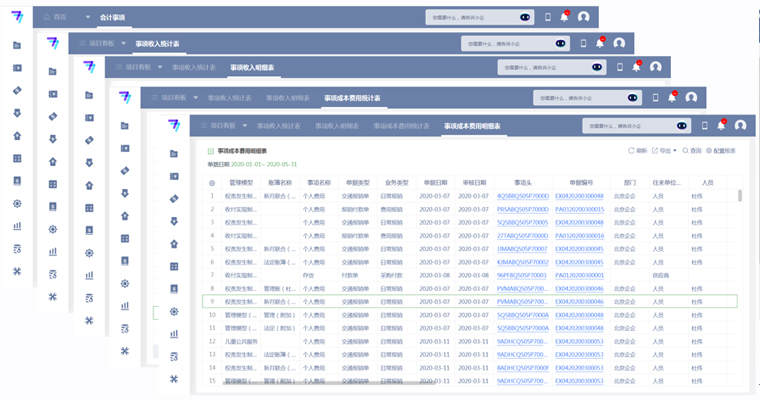This screenshot has height=400, width=760.
Task: Click the 配置报表 configure report button
Action: (721, 151)
